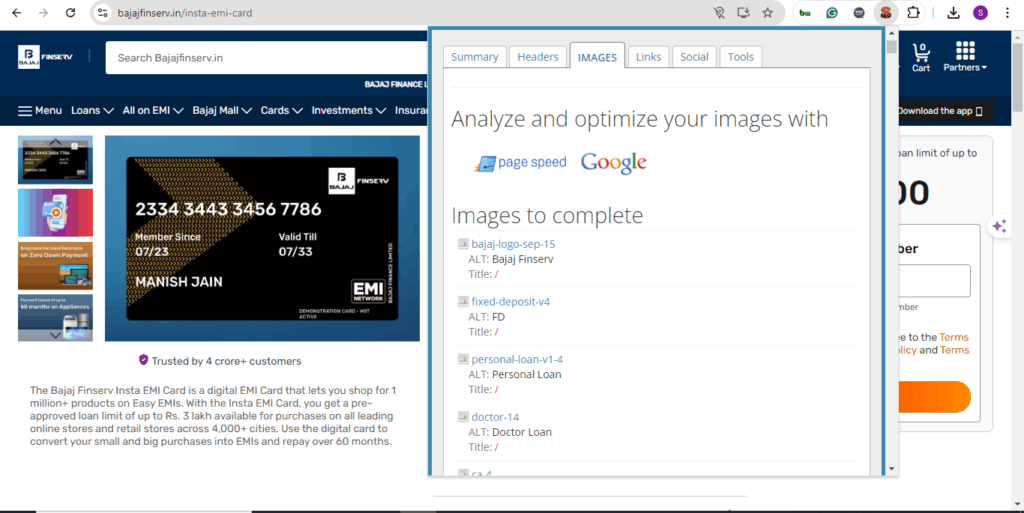Viewport: 1024px width, 513px height.
Task: Open site information icon in address bar
Action: click(x=103, y=12)
